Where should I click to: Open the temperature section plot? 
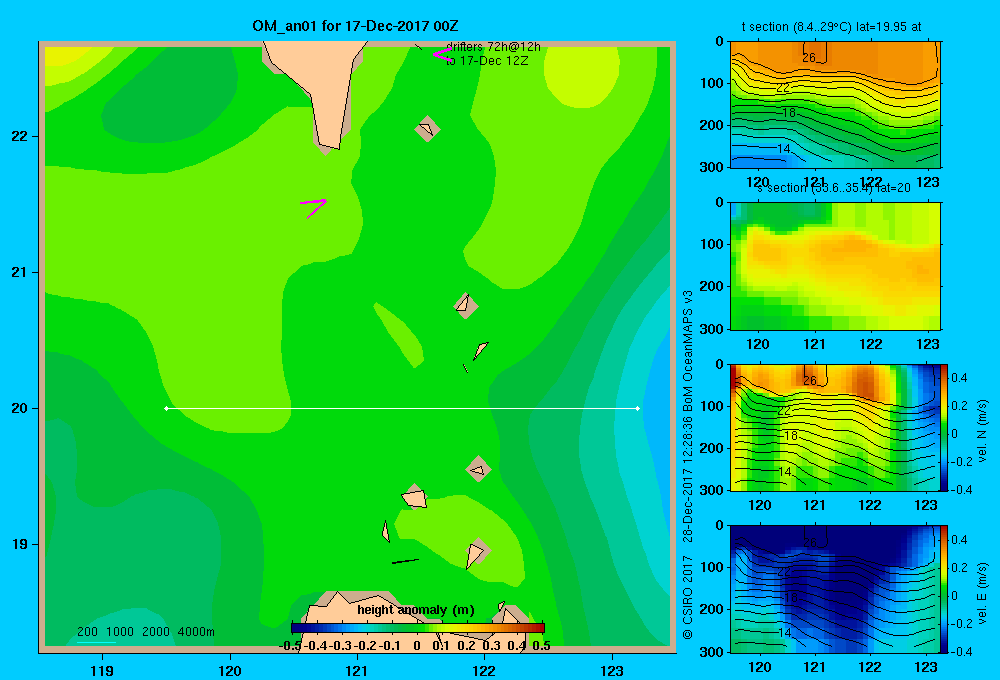(x=835, y=105)
